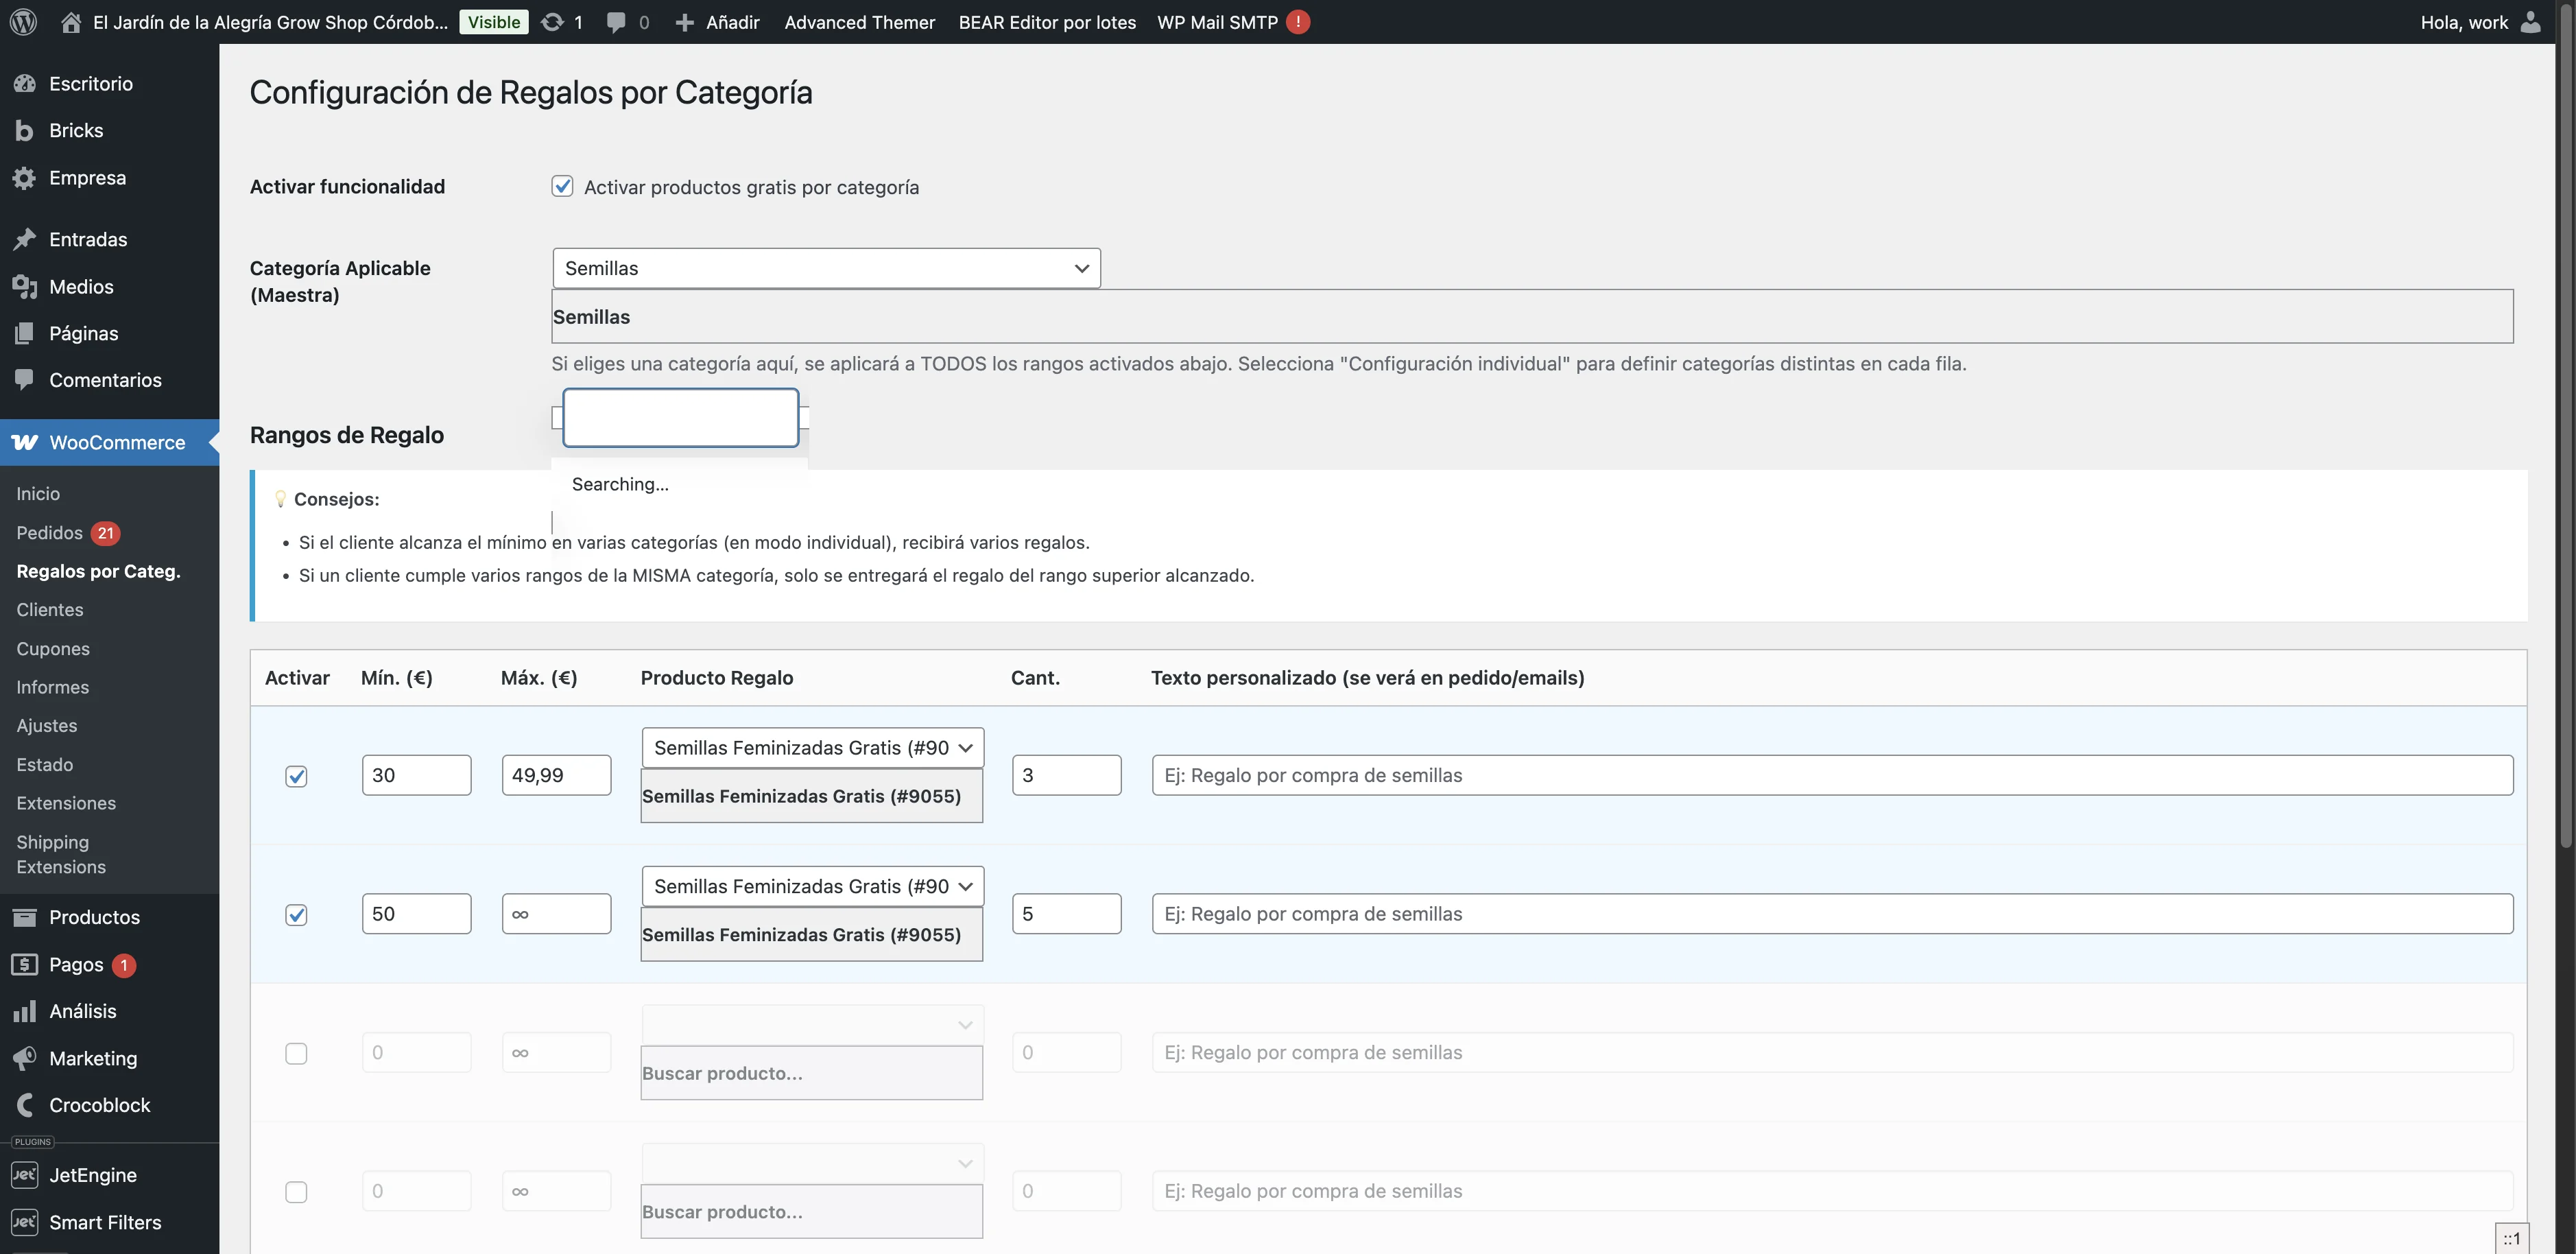Uncheck Activar for the 30€ range row
The height and width of the screenshot is (1254, 2576).
tap(296, 776)
